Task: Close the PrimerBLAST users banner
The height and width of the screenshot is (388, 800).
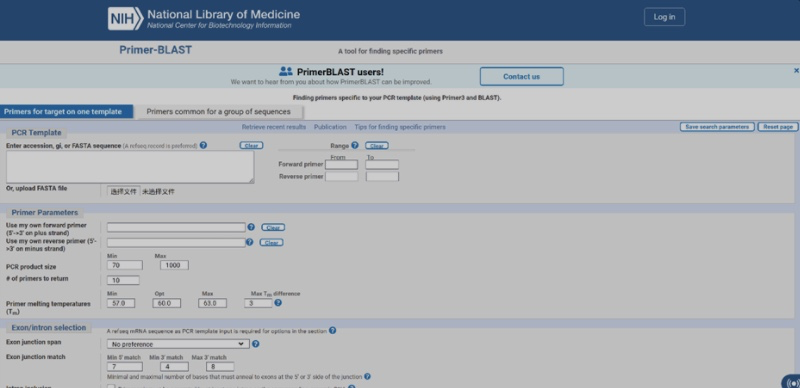Action: 796,70
